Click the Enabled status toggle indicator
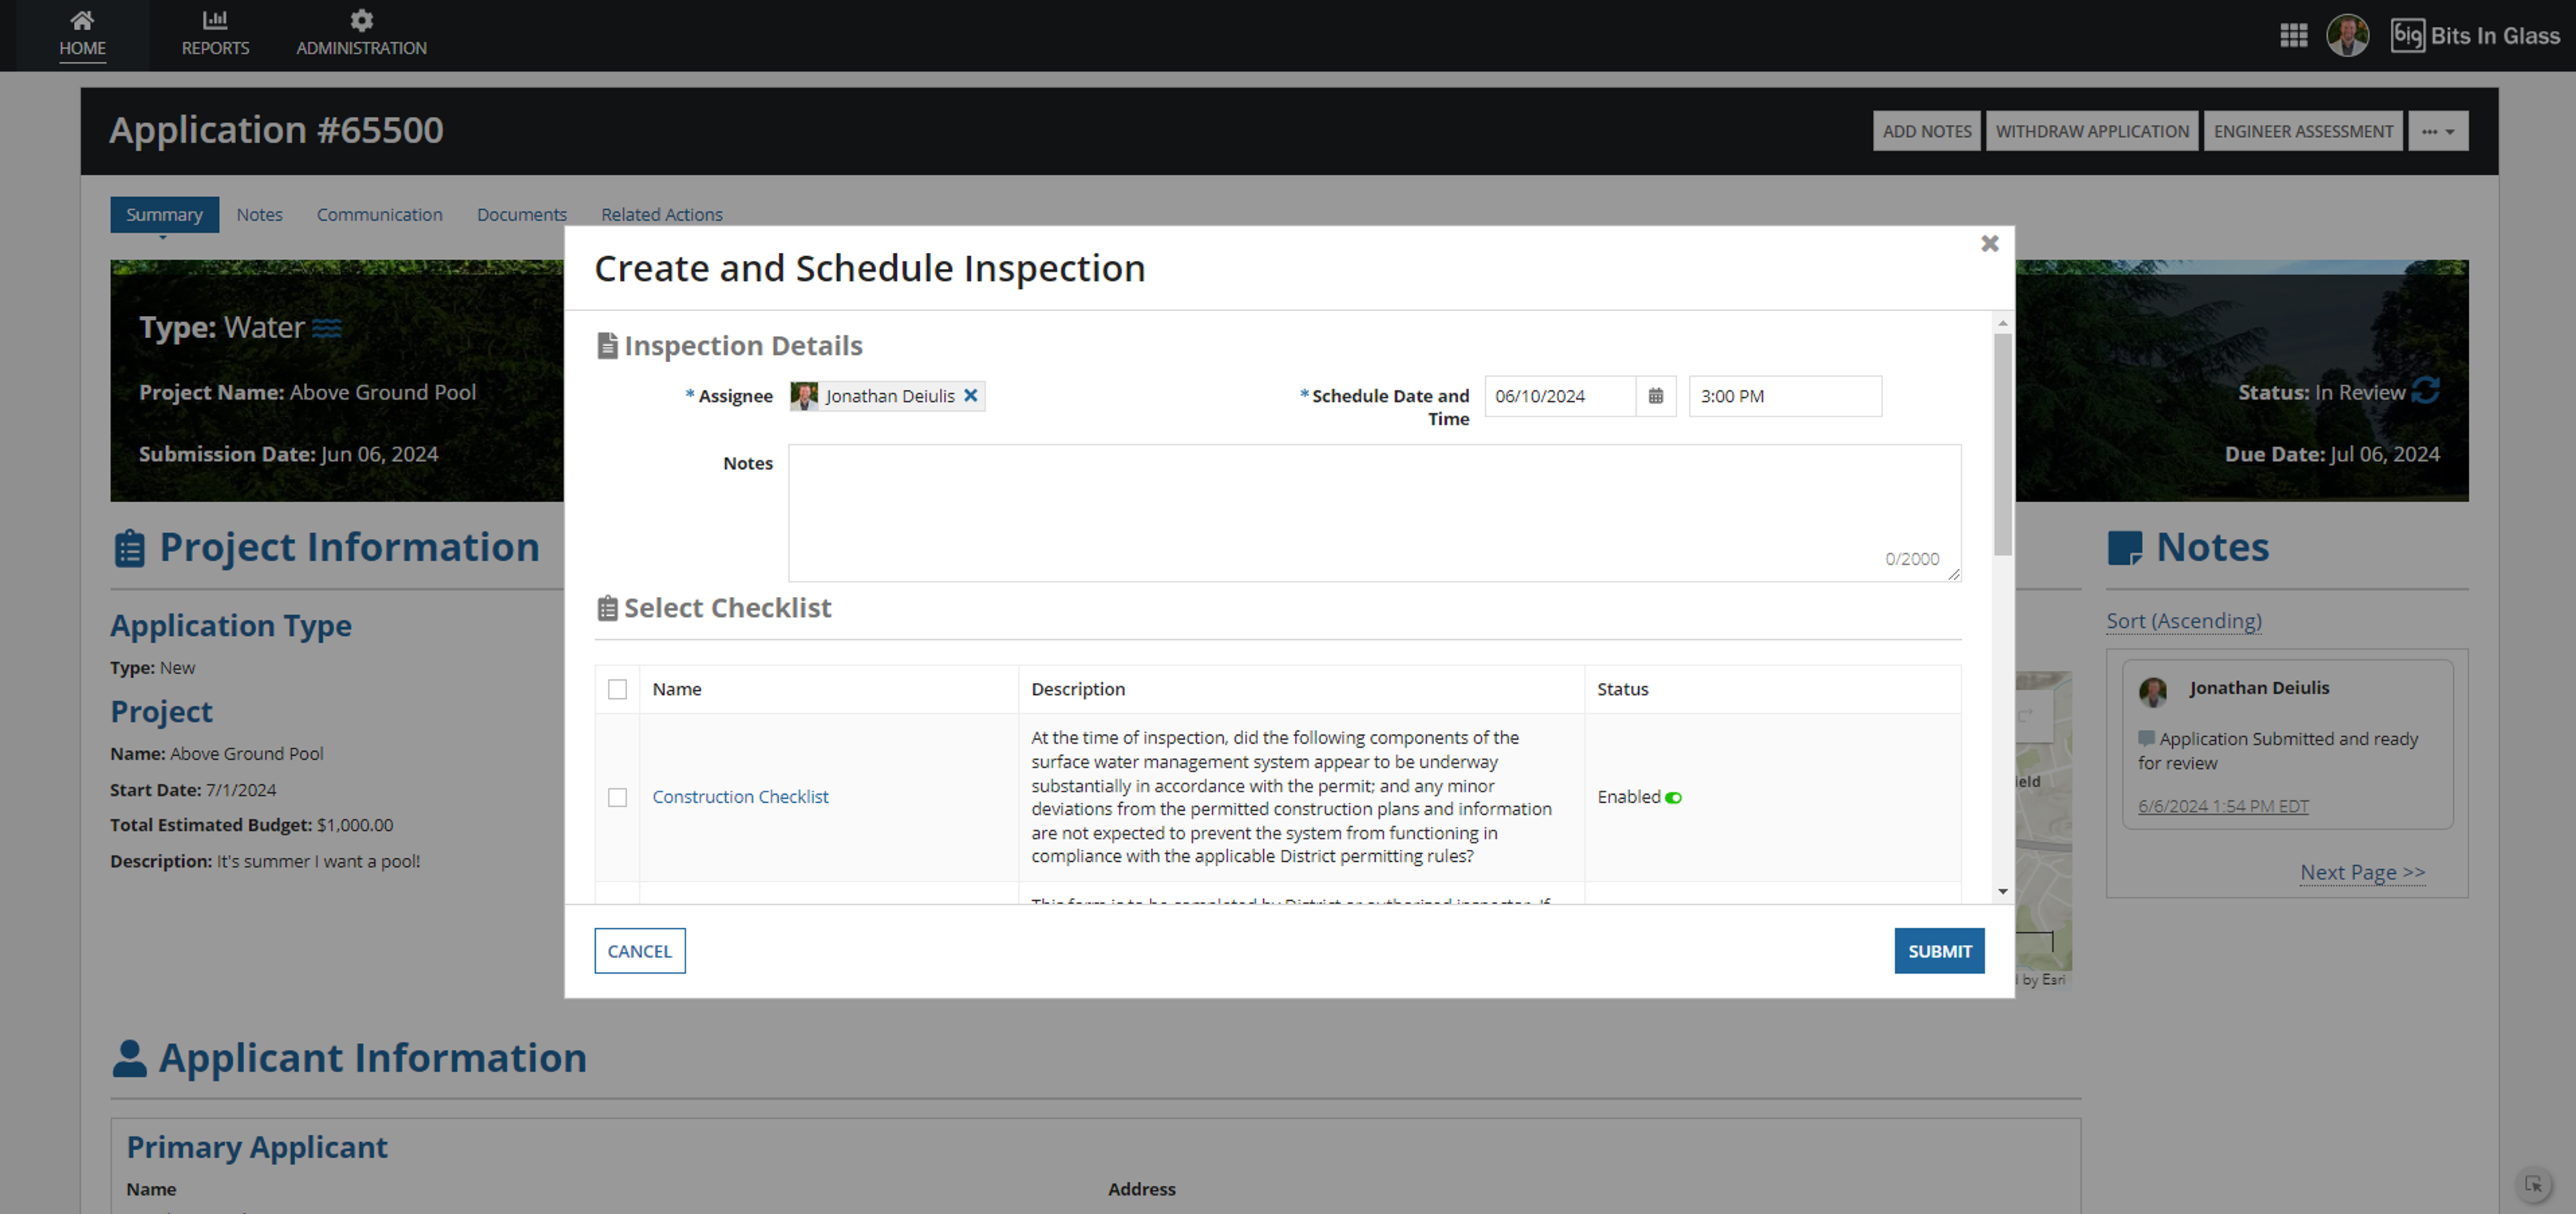Viewport: 2576px width, 1214px height. tap(1673, 798)
